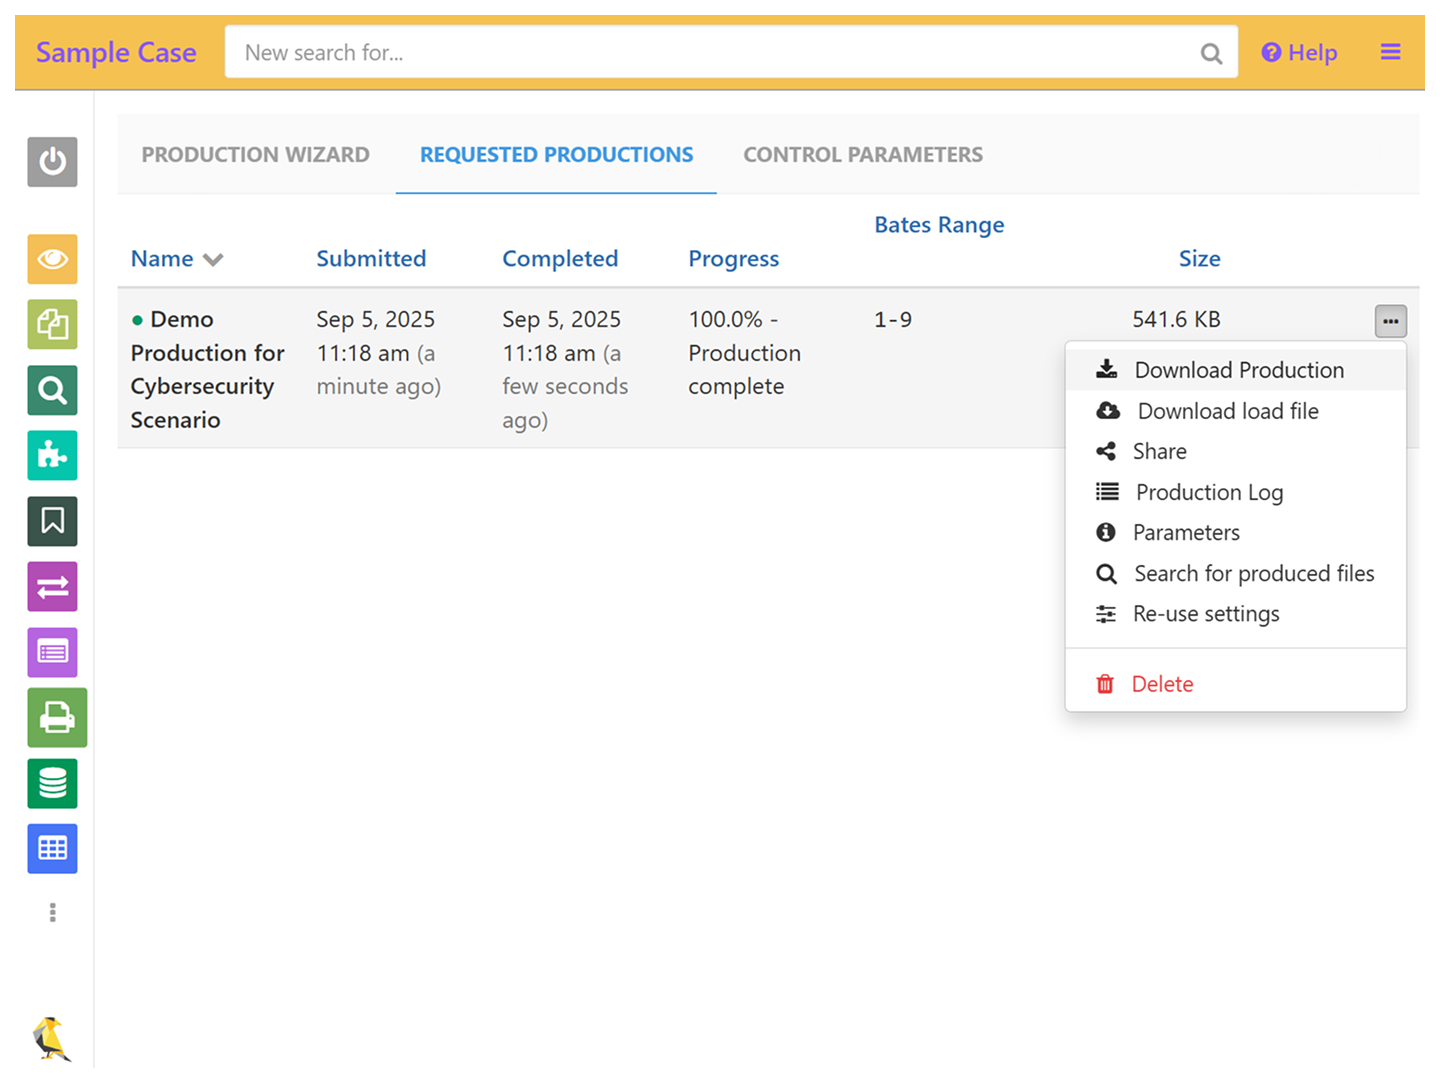Choose Download Production from the menu
The image size is (1440, 1088).
tap(1238, 370)
